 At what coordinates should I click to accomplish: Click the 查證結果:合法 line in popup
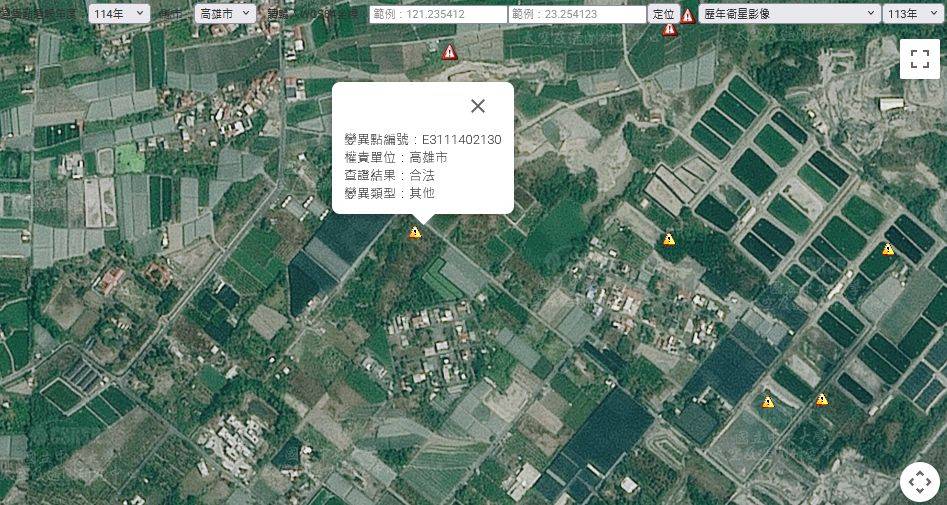tap(388, 175)
